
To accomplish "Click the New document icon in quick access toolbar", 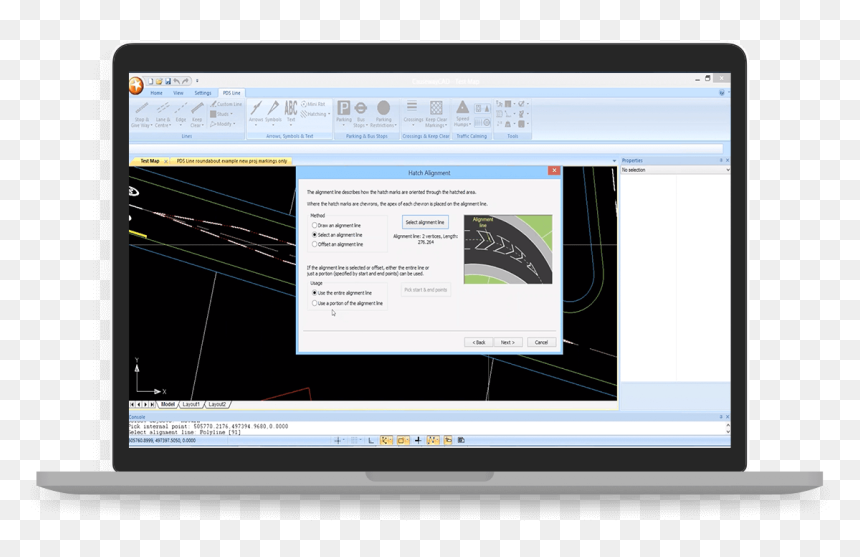I will 150,81.
